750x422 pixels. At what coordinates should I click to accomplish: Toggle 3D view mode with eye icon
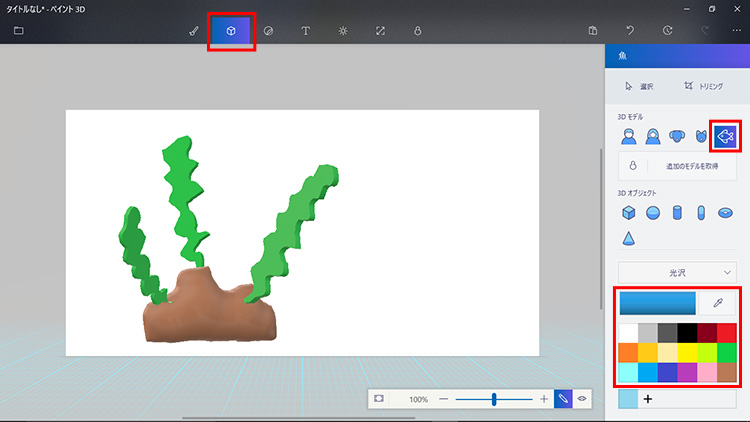(581, 398)
